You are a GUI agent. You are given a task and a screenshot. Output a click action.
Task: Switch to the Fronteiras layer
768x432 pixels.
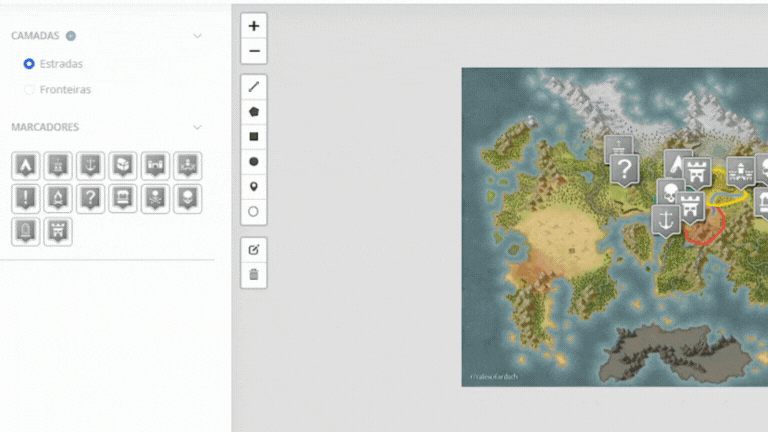tap(29, 90)
